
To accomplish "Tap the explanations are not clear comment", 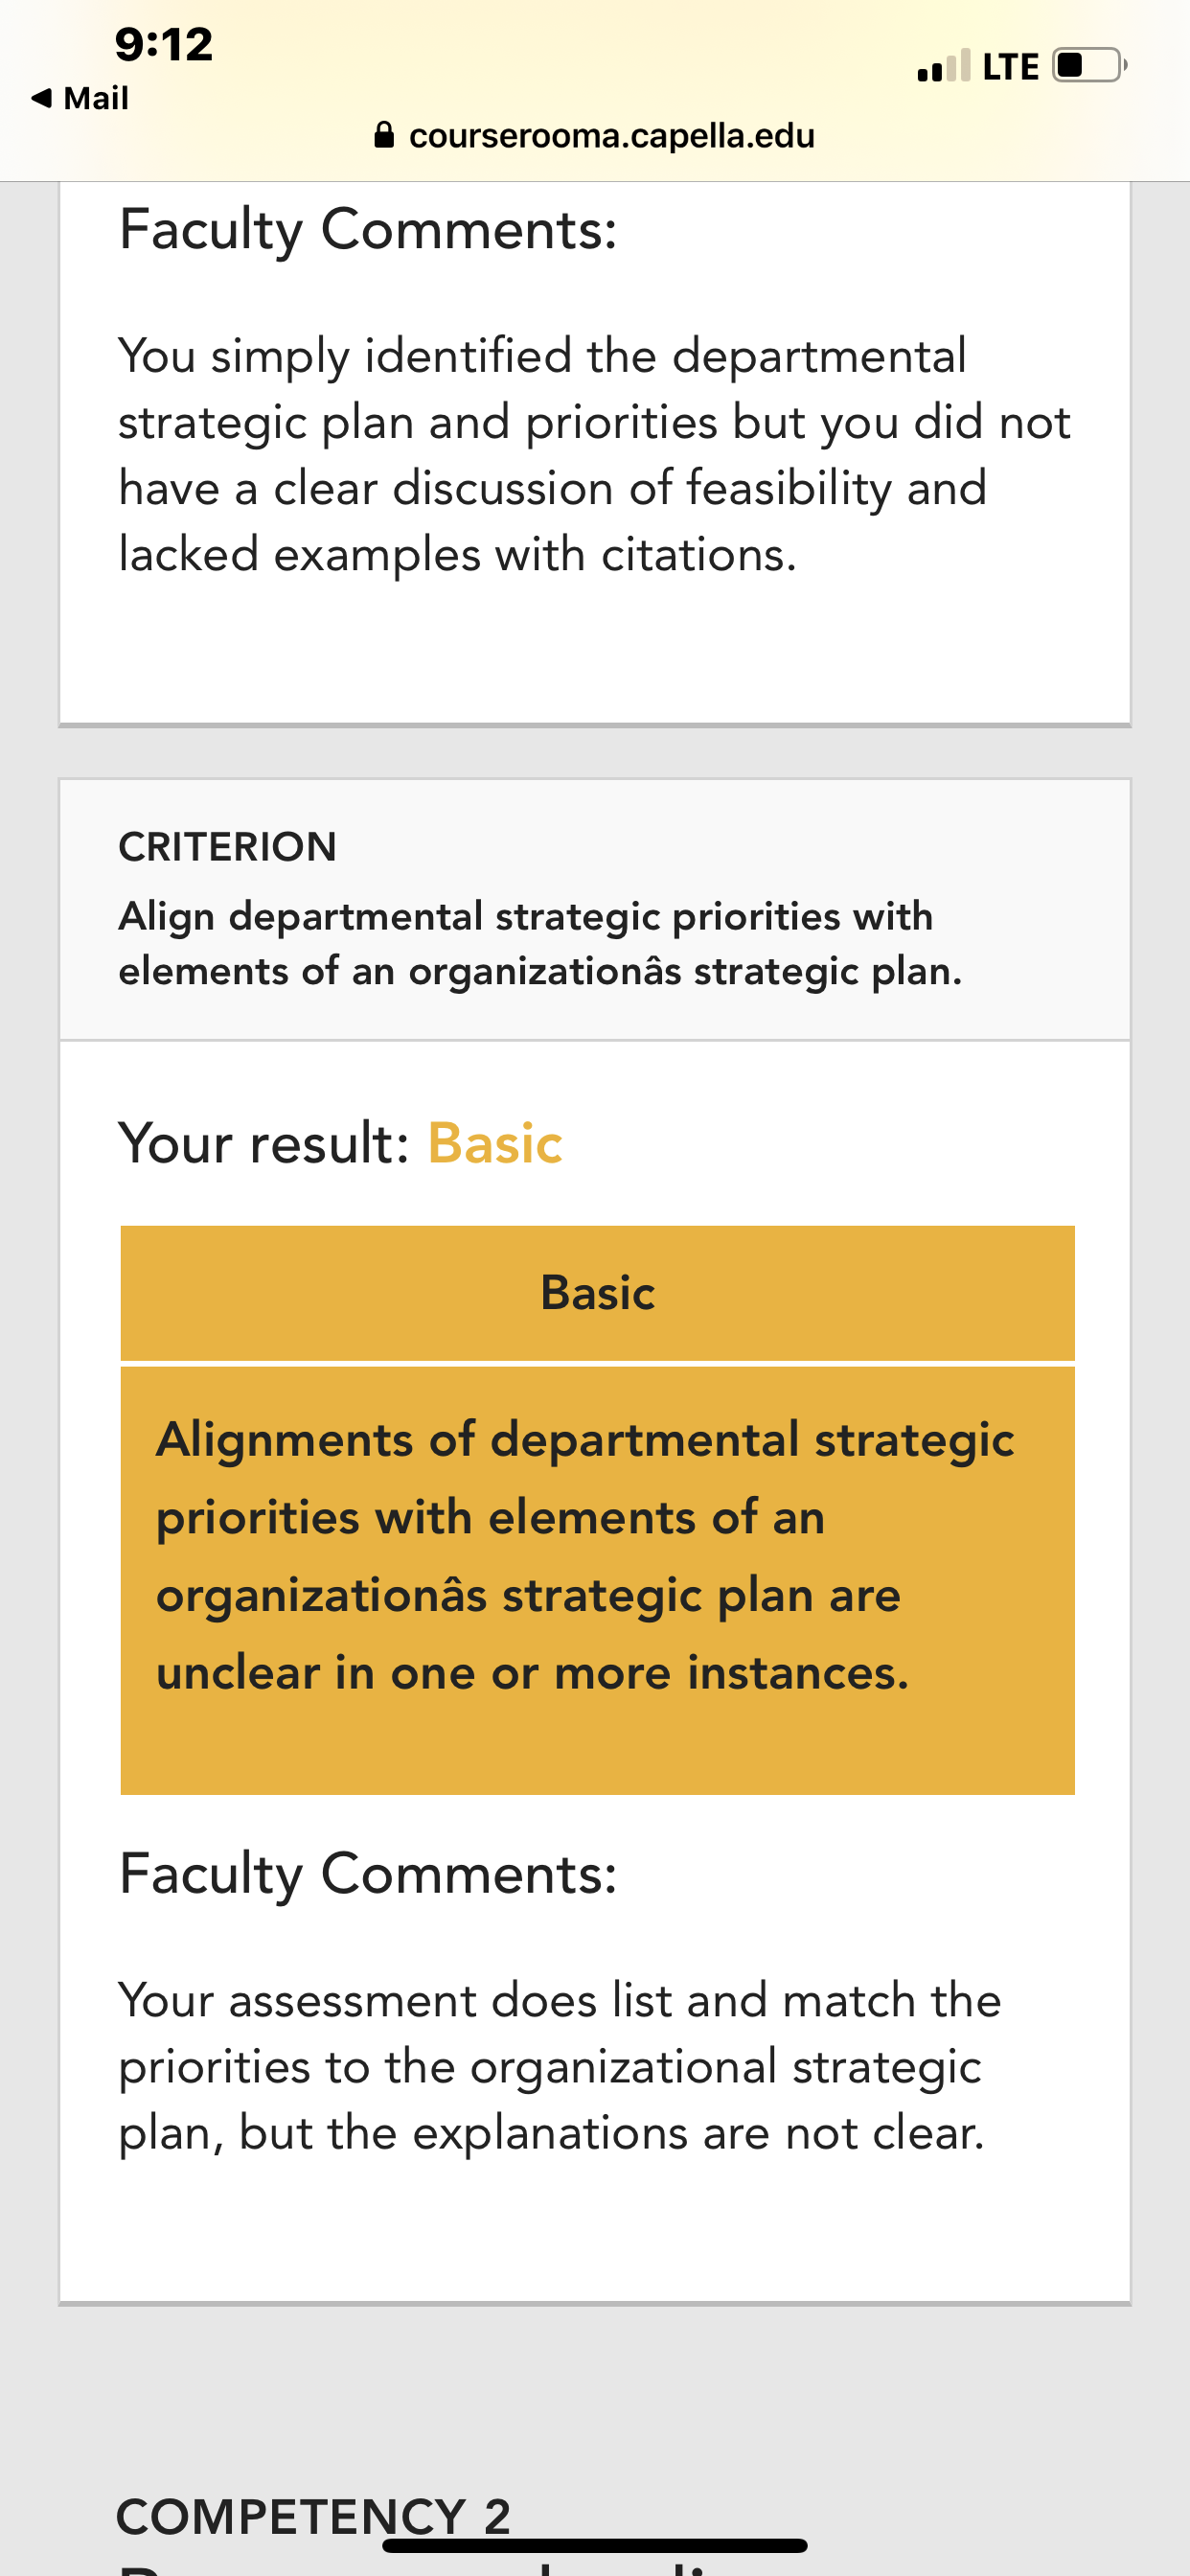I will (x=560, y=2066).
